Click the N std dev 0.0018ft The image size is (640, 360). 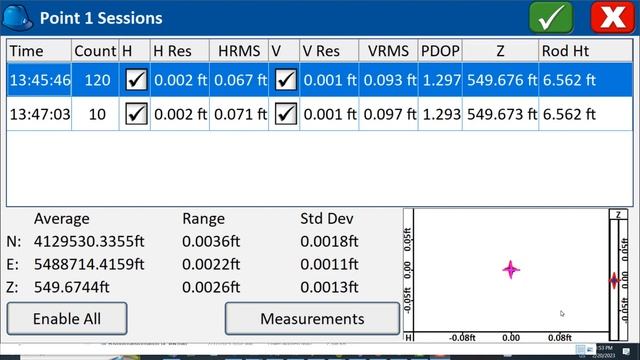click(x=329, y=242)
